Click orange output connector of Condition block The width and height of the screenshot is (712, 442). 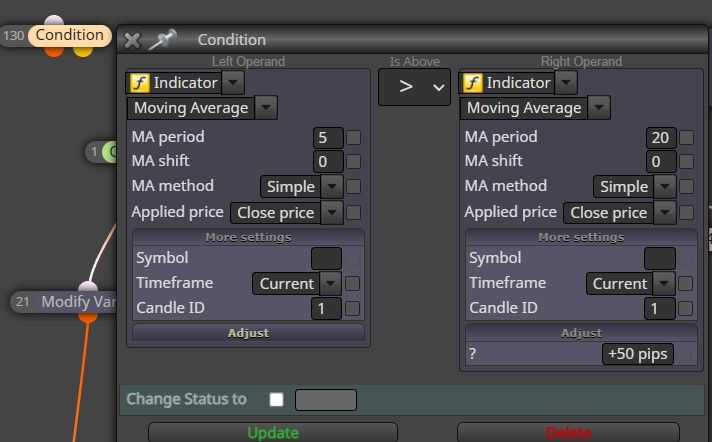pos(54,51)
